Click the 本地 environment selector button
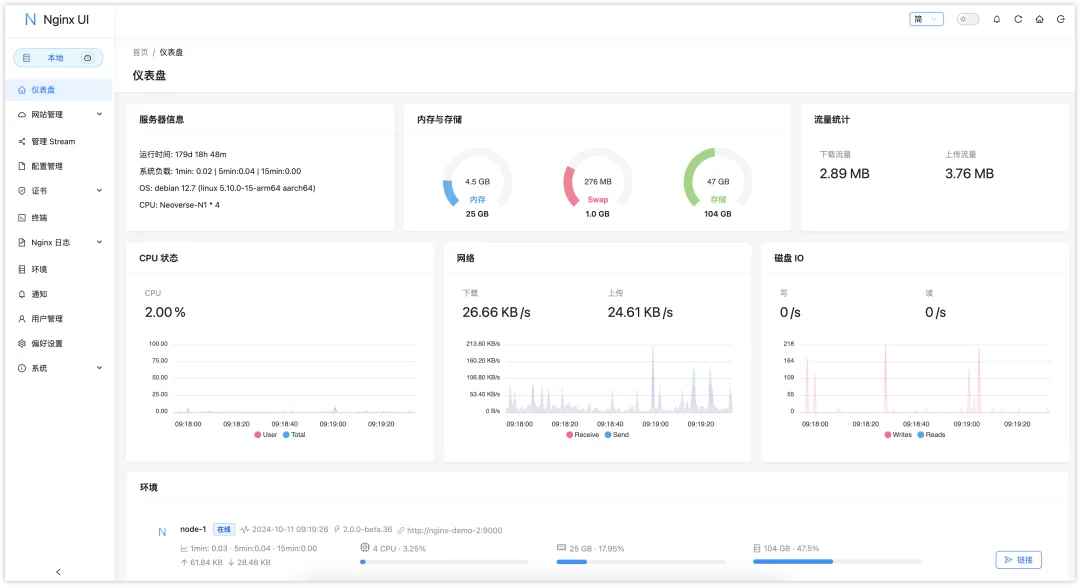Image resolution: width=1080 pixels, height=586 pixels. coord(59,58)
